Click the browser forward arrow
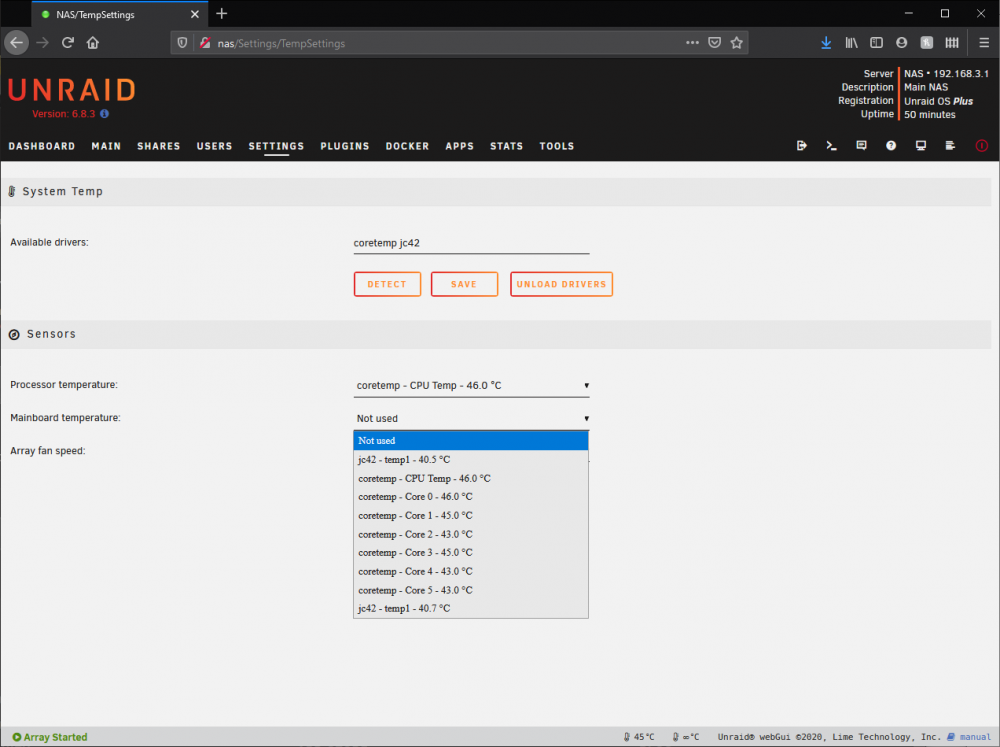The width and height of the screenshot is (1000, 747). click(43, 43)
